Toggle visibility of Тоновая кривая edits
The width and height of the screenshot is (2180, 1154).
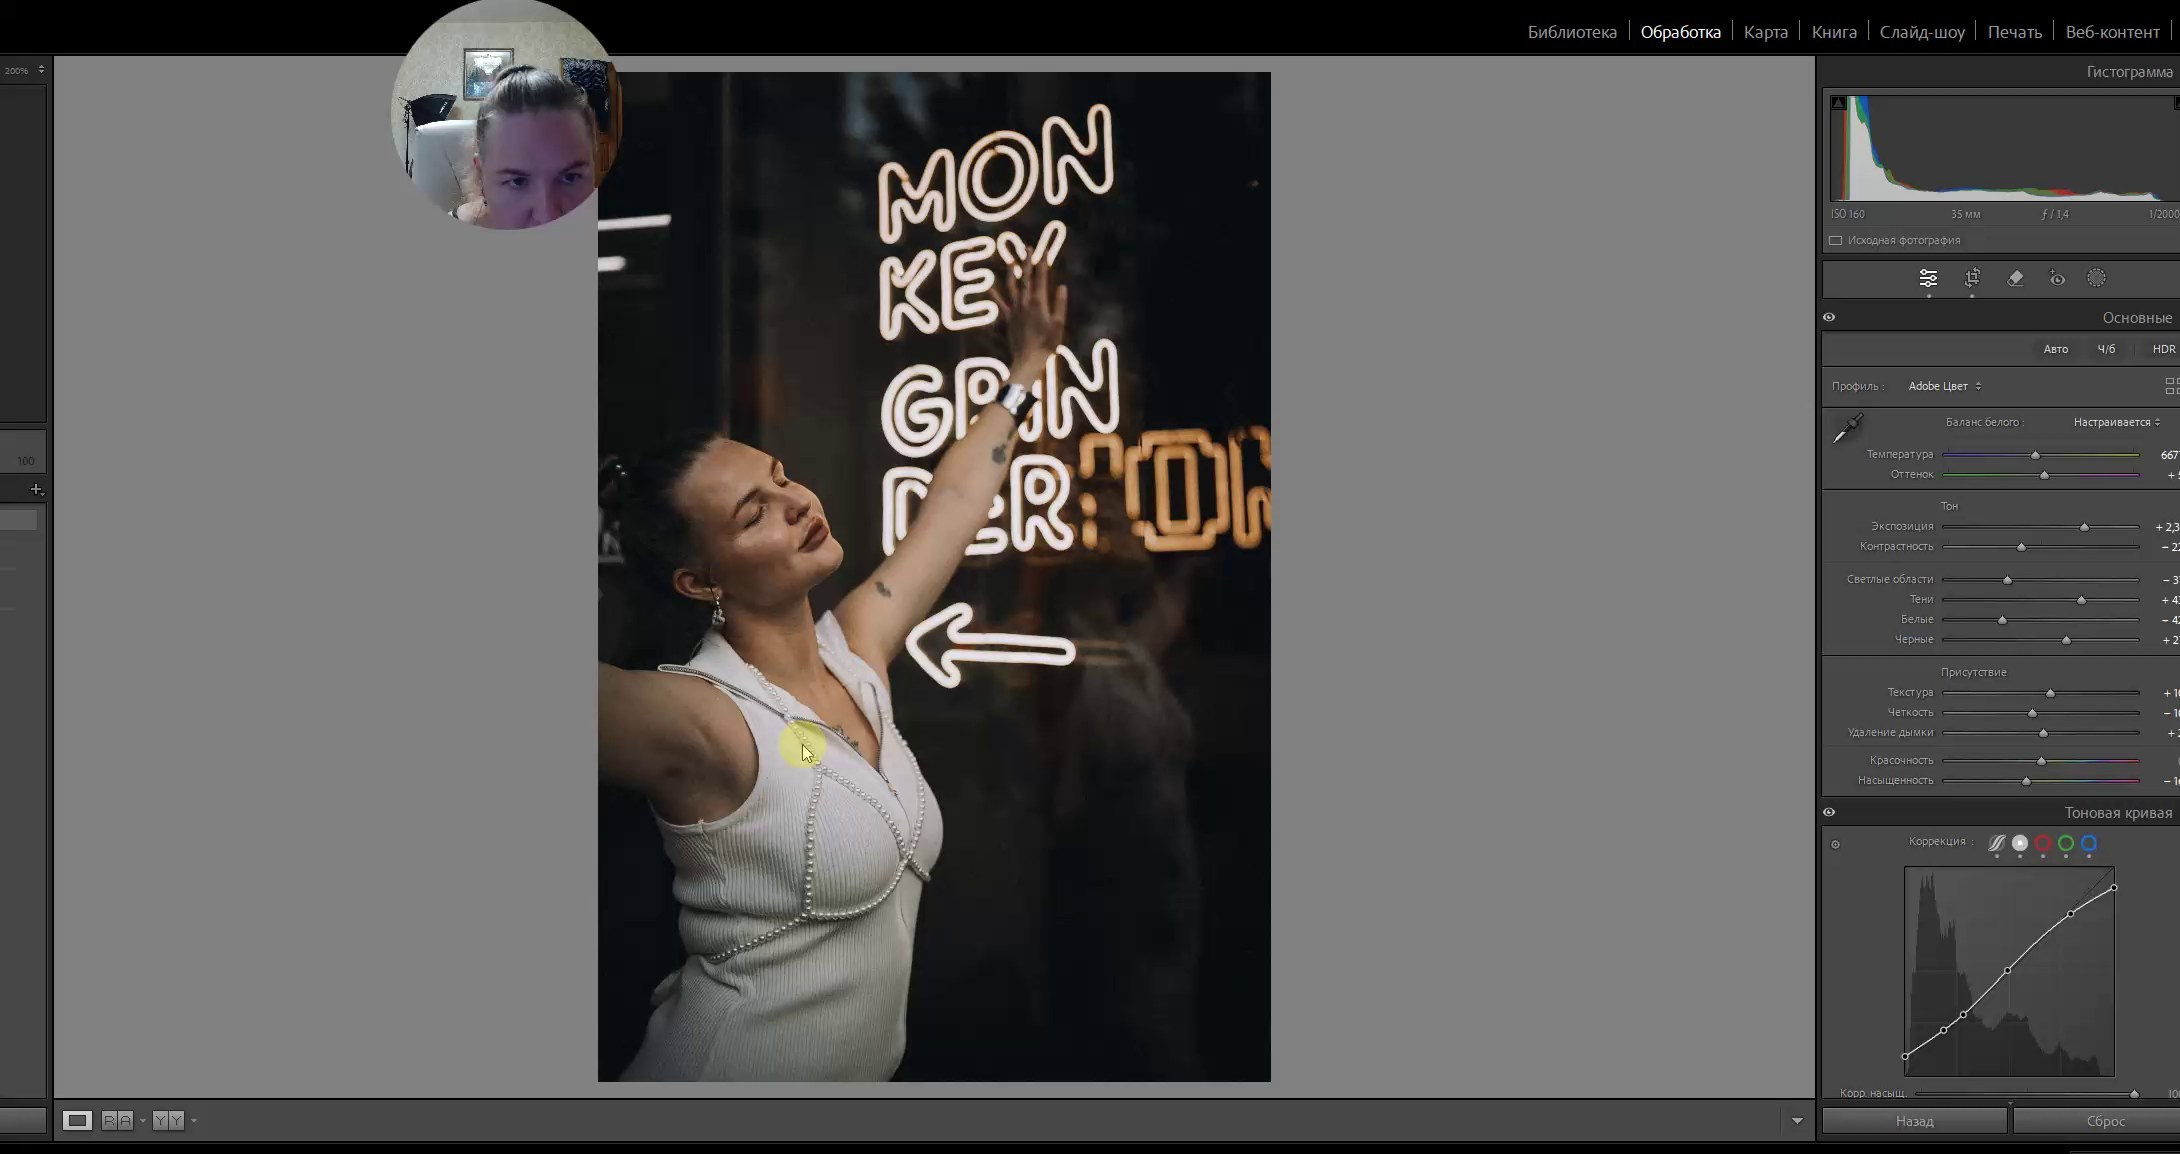pyautogui.click(x=1829, y=812)
